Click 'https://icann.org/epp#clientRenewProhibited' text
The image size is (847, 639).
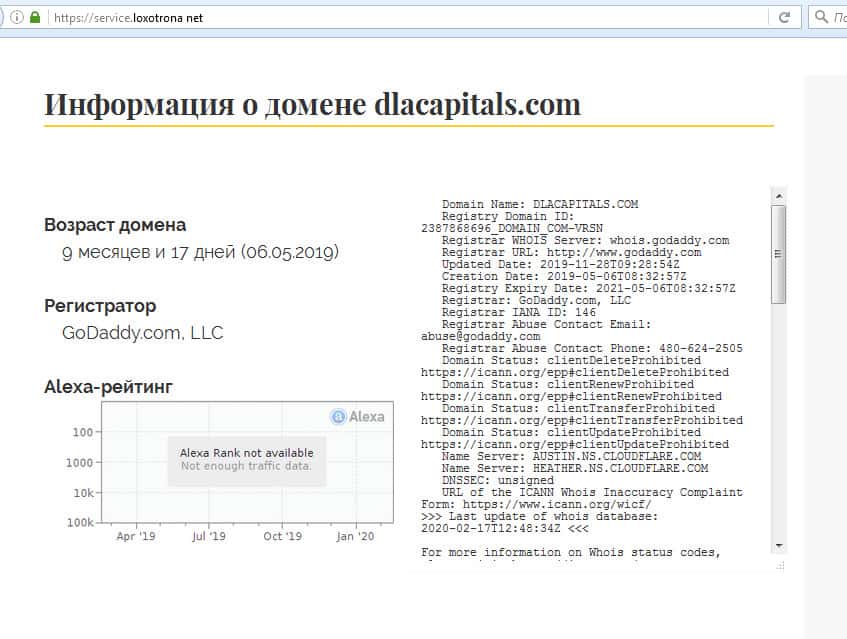572,396
